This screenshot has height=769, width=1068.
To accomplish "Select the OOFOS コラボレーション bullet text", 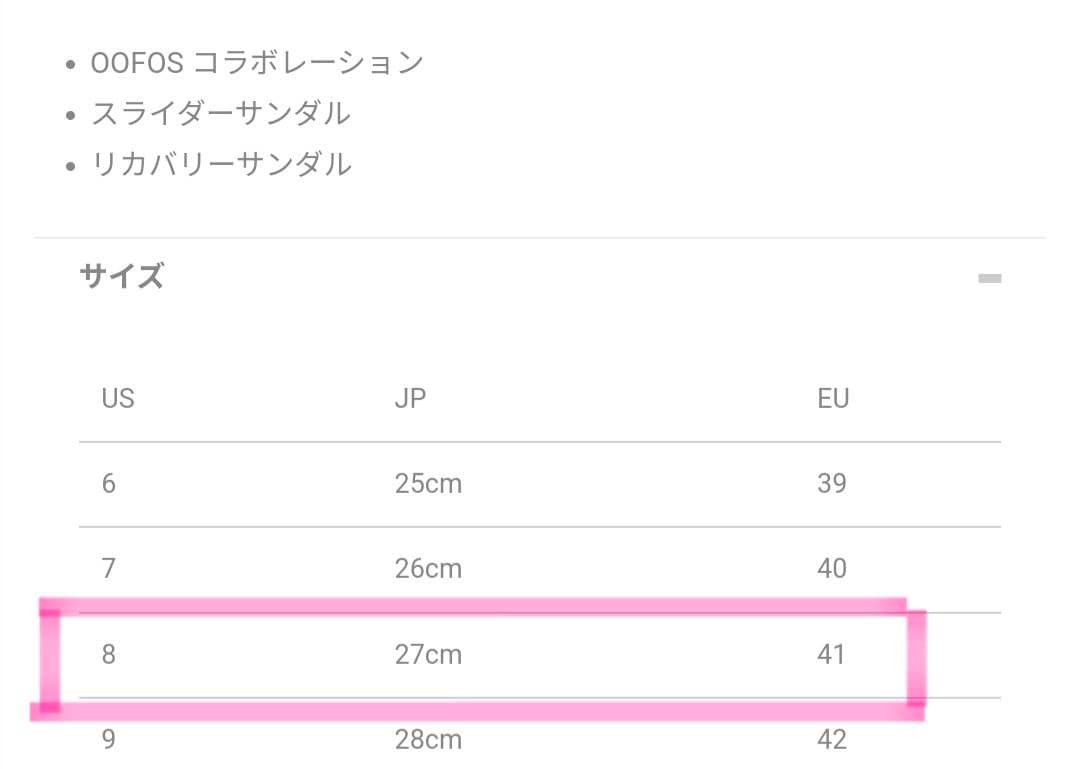I will pos(257,63).
